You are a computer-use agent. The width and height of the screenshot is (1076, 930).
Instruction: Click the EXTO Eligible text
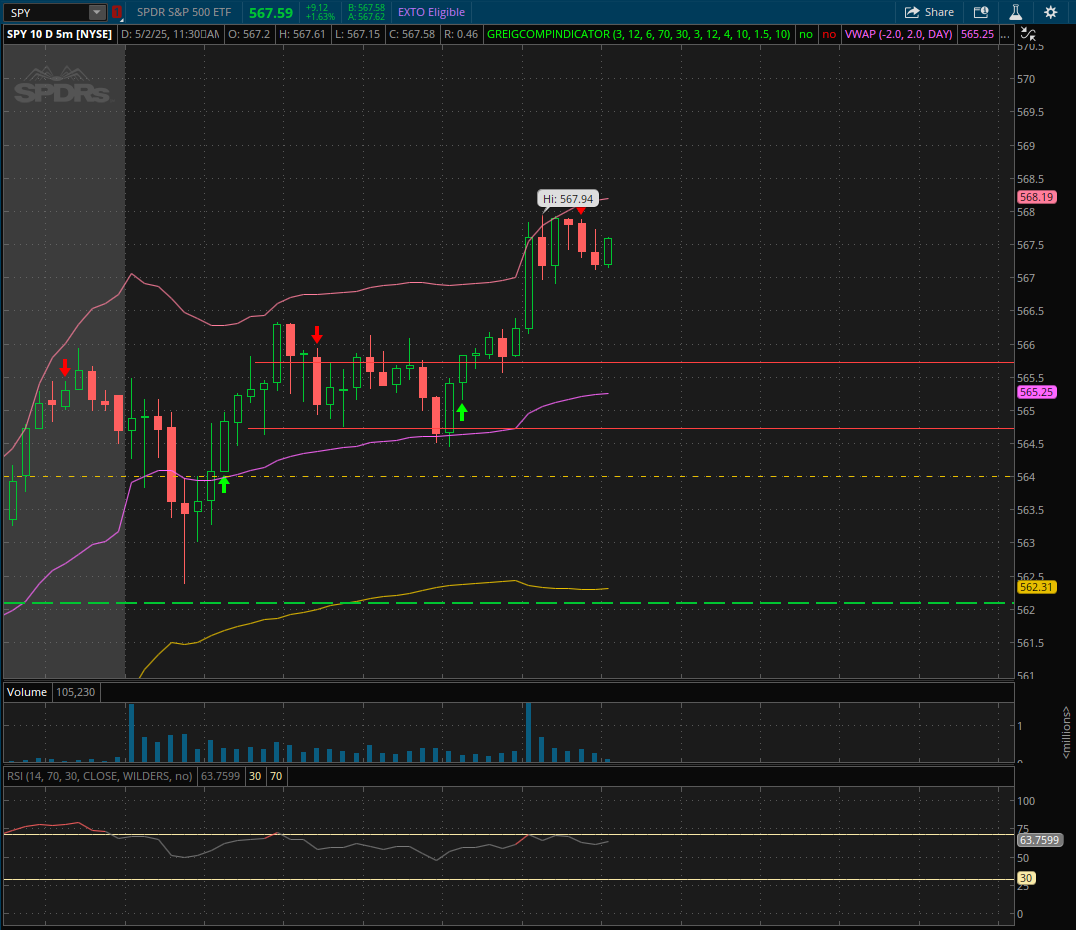click(x=431, y=12)
